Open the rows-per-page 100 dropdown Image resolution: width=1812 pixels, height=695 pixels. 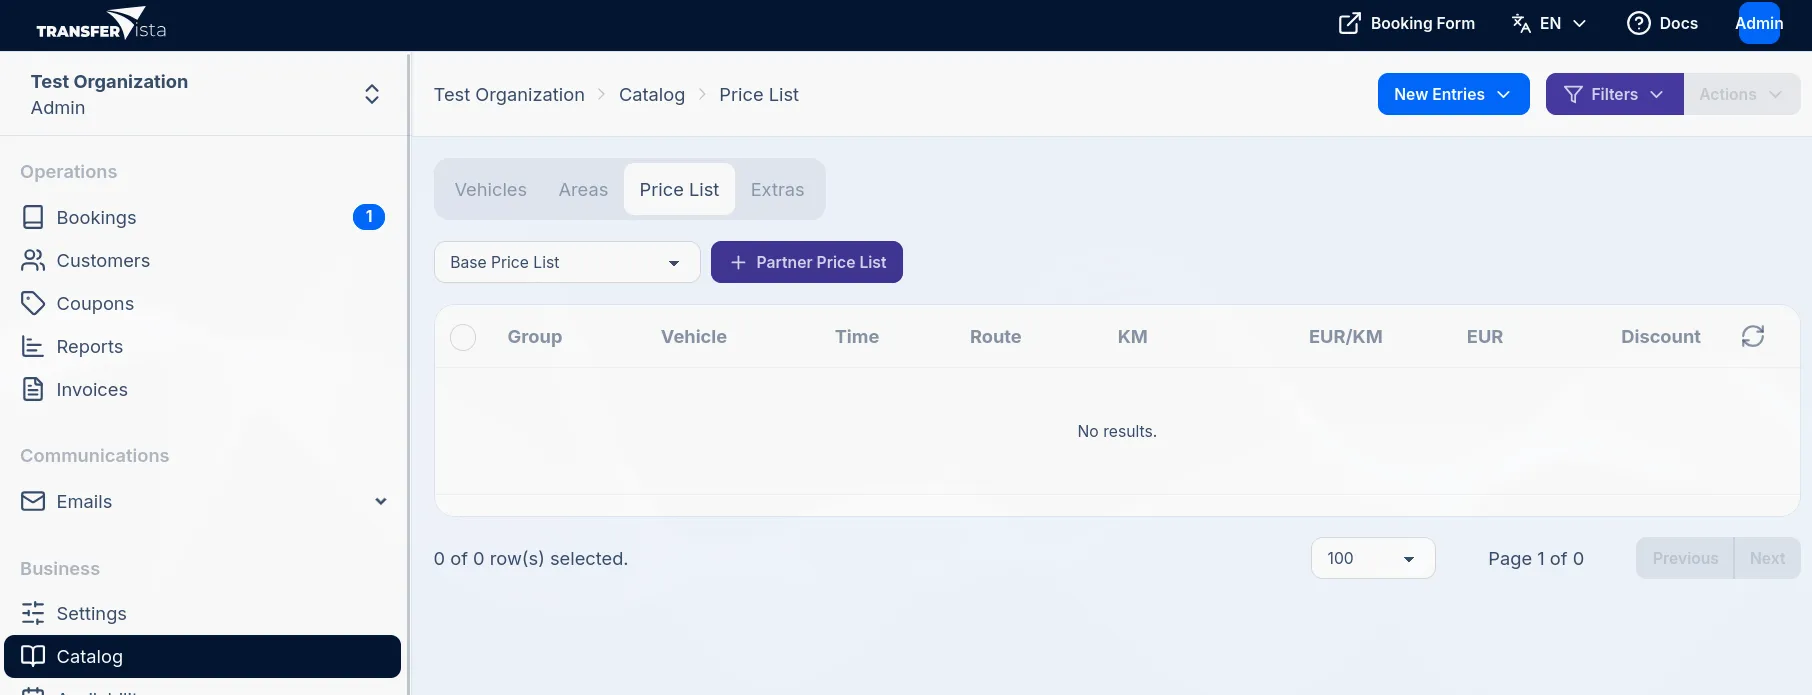click(x=1372, y=558)
